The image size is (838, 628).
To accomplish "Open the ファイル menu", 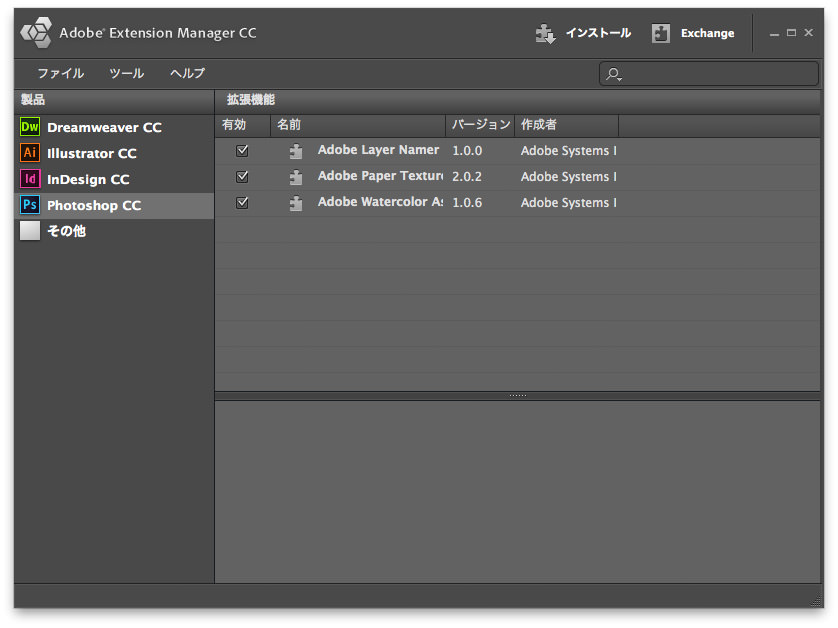I will tap(60, 73).
